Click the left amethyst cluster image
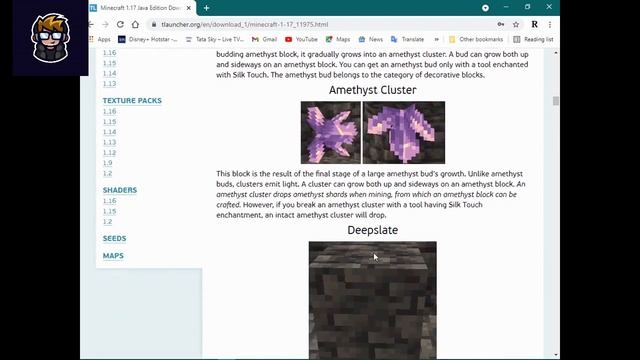640x360 pixels. coord(331,133)
